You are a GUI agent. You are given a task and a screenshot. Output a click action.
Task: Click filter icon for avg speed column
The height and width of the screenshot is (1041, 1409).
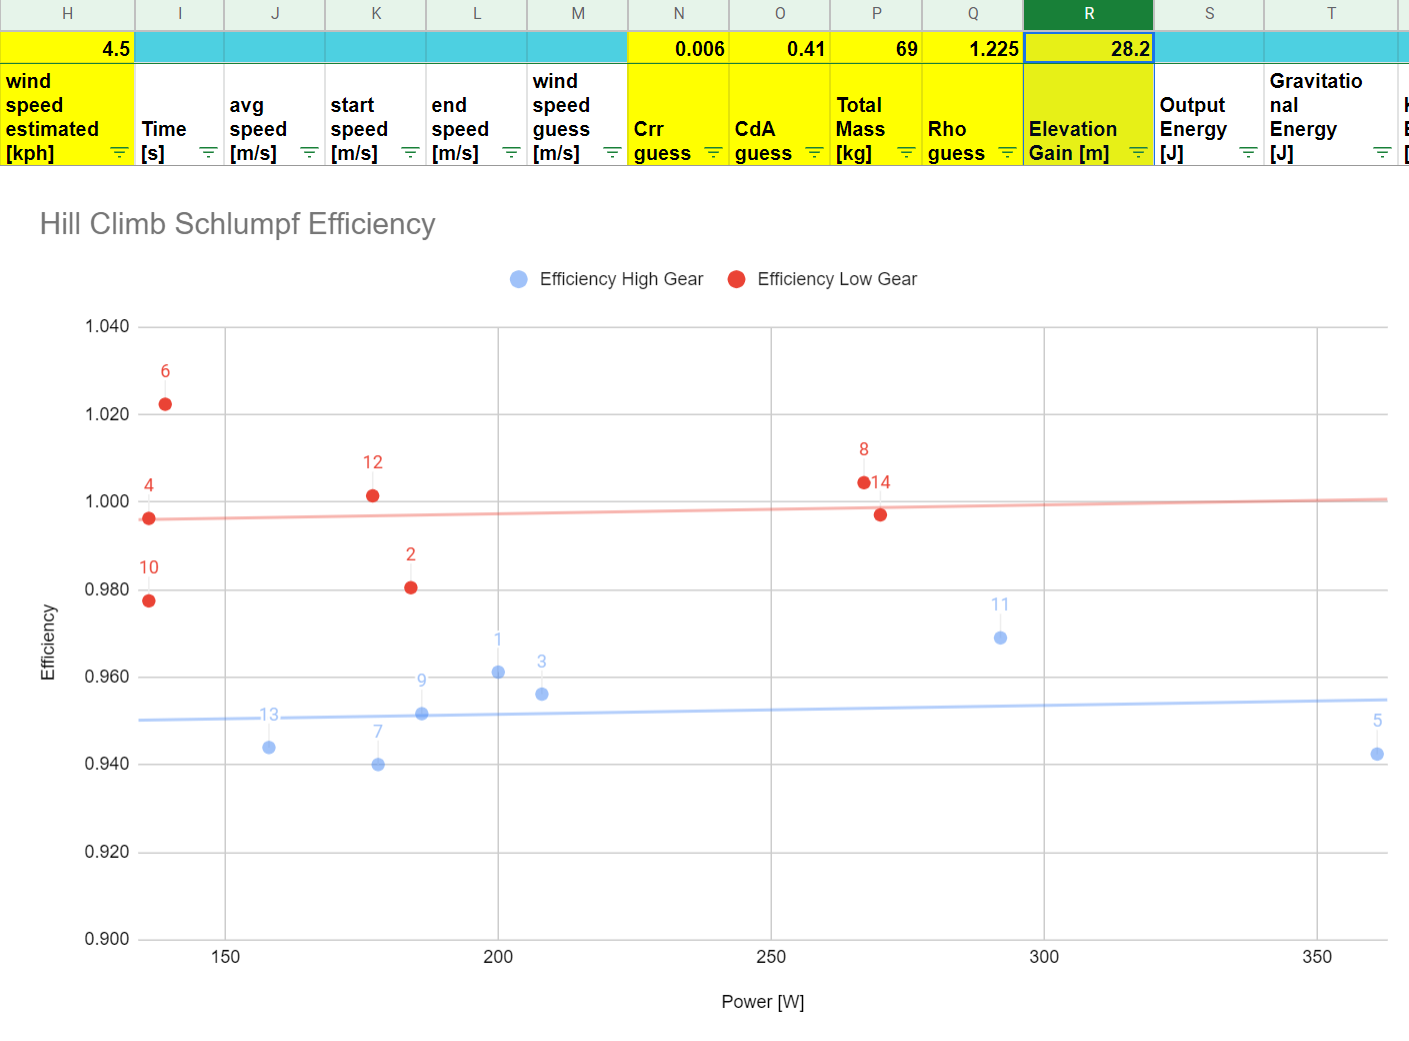pos(309,153)
